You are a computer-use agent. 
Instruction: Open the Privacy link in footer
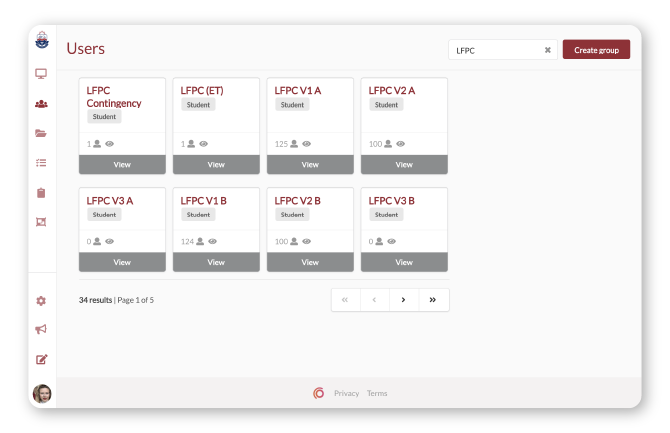346,393
